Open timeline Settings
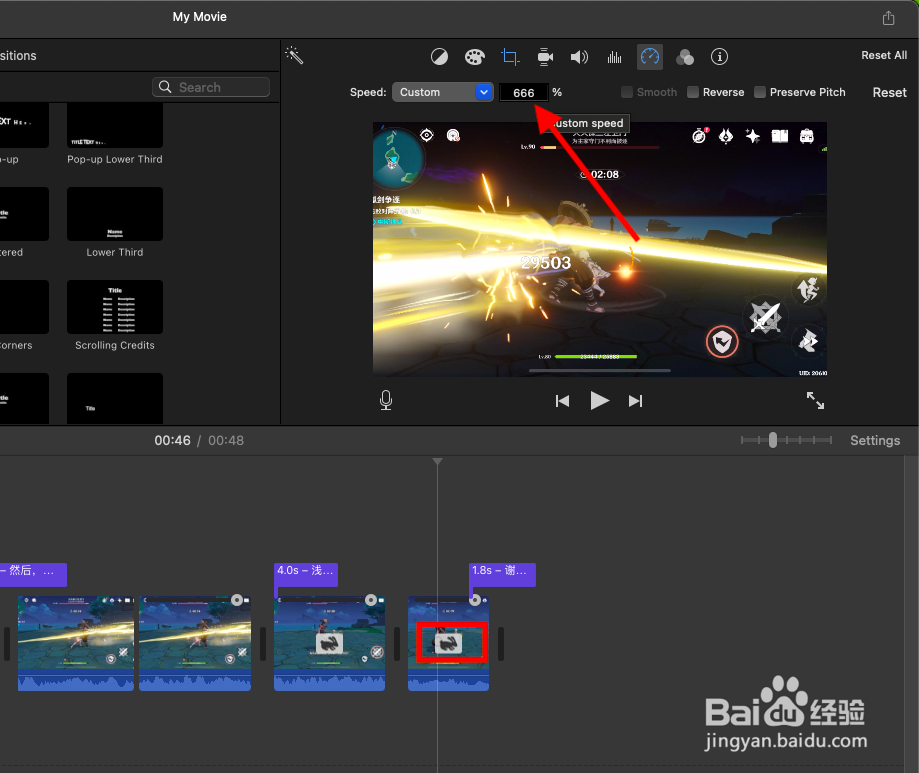The height and width of the screenshot is (773, 919). 874,441
